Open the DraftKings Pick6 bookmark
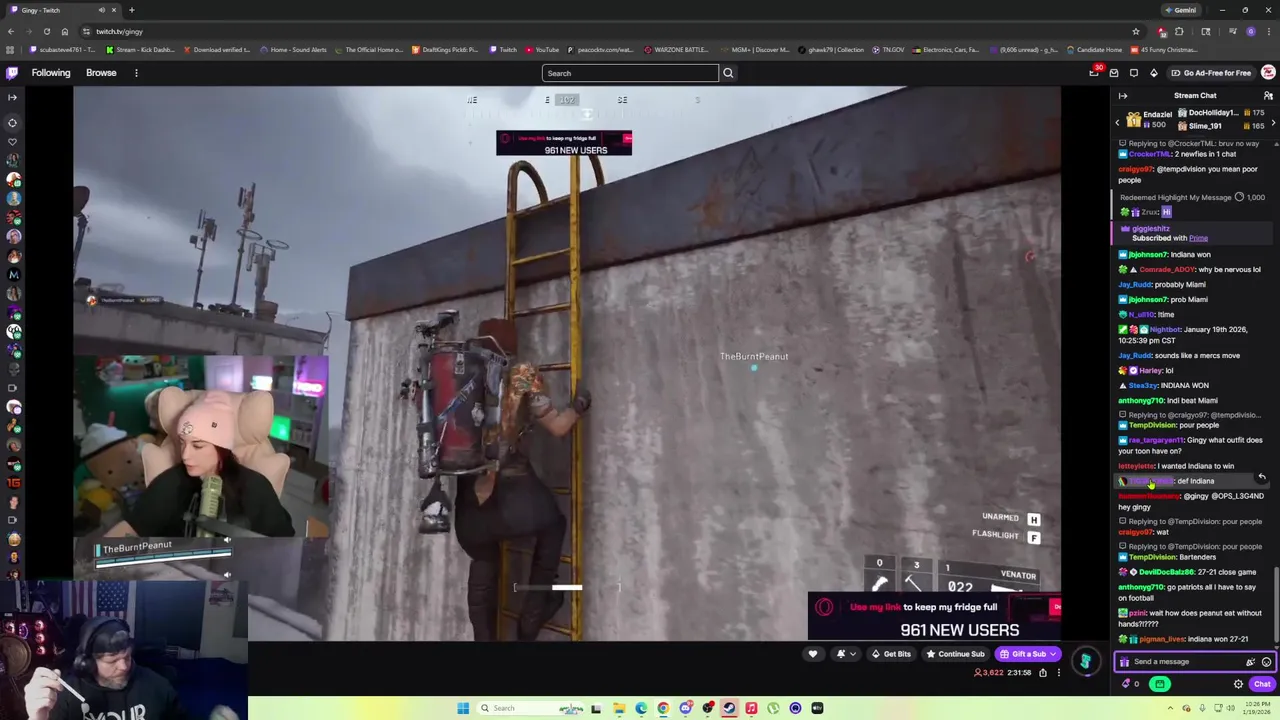 pyautogui.click(x=445, y=50)
